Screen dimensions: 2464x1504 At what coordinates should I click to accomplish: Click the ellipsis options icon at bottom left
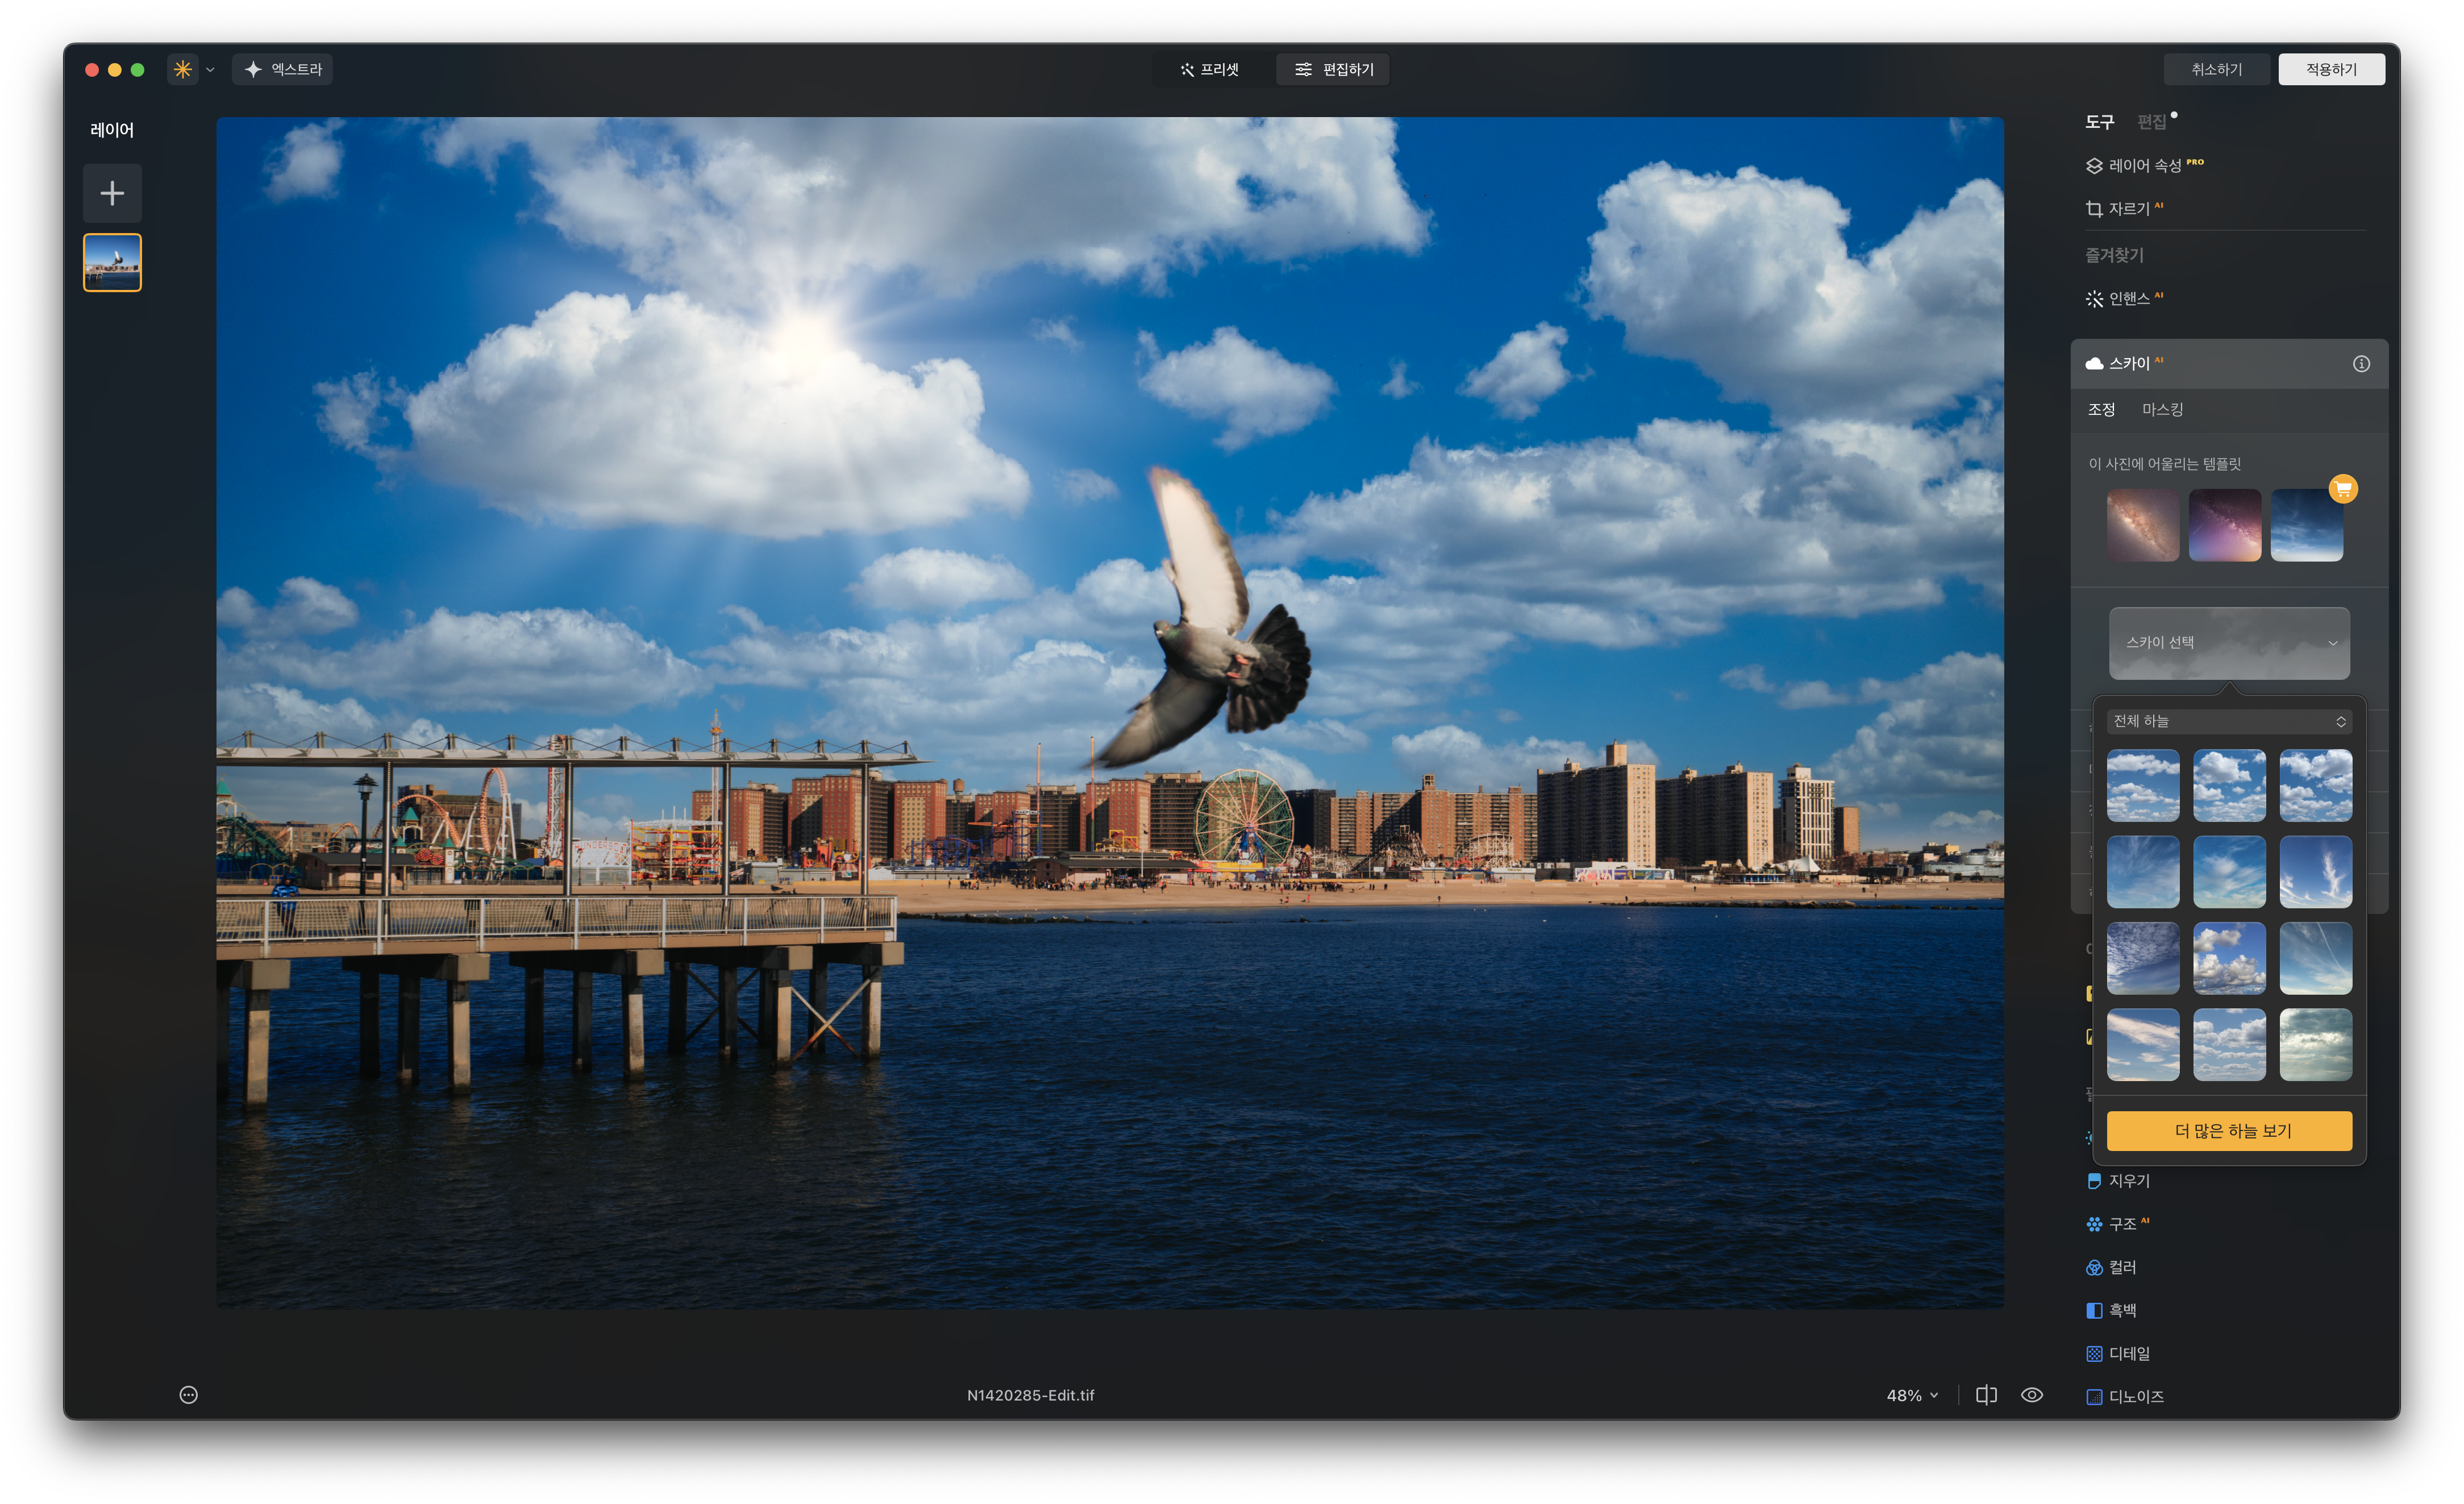point(188,1395)
